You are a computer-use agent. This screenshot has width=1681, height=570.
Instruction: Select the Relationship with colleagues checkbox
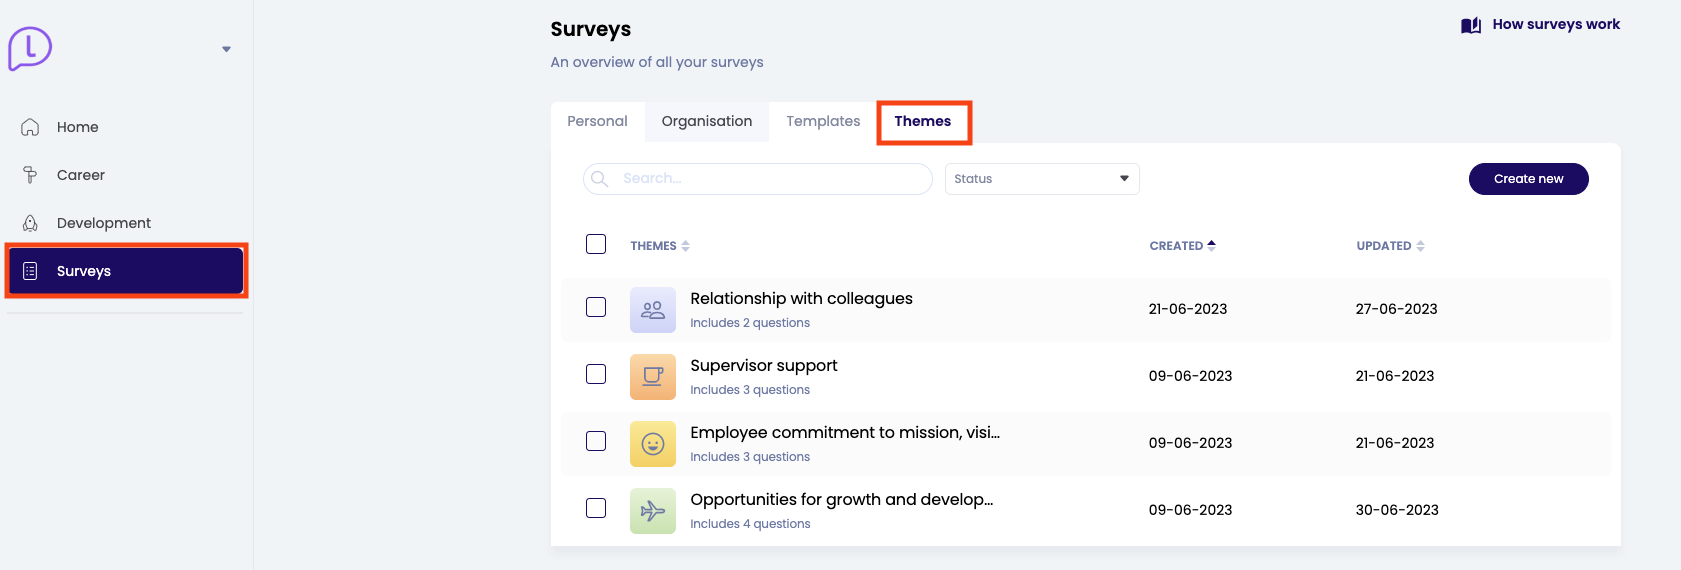click(x=596, y=307)
